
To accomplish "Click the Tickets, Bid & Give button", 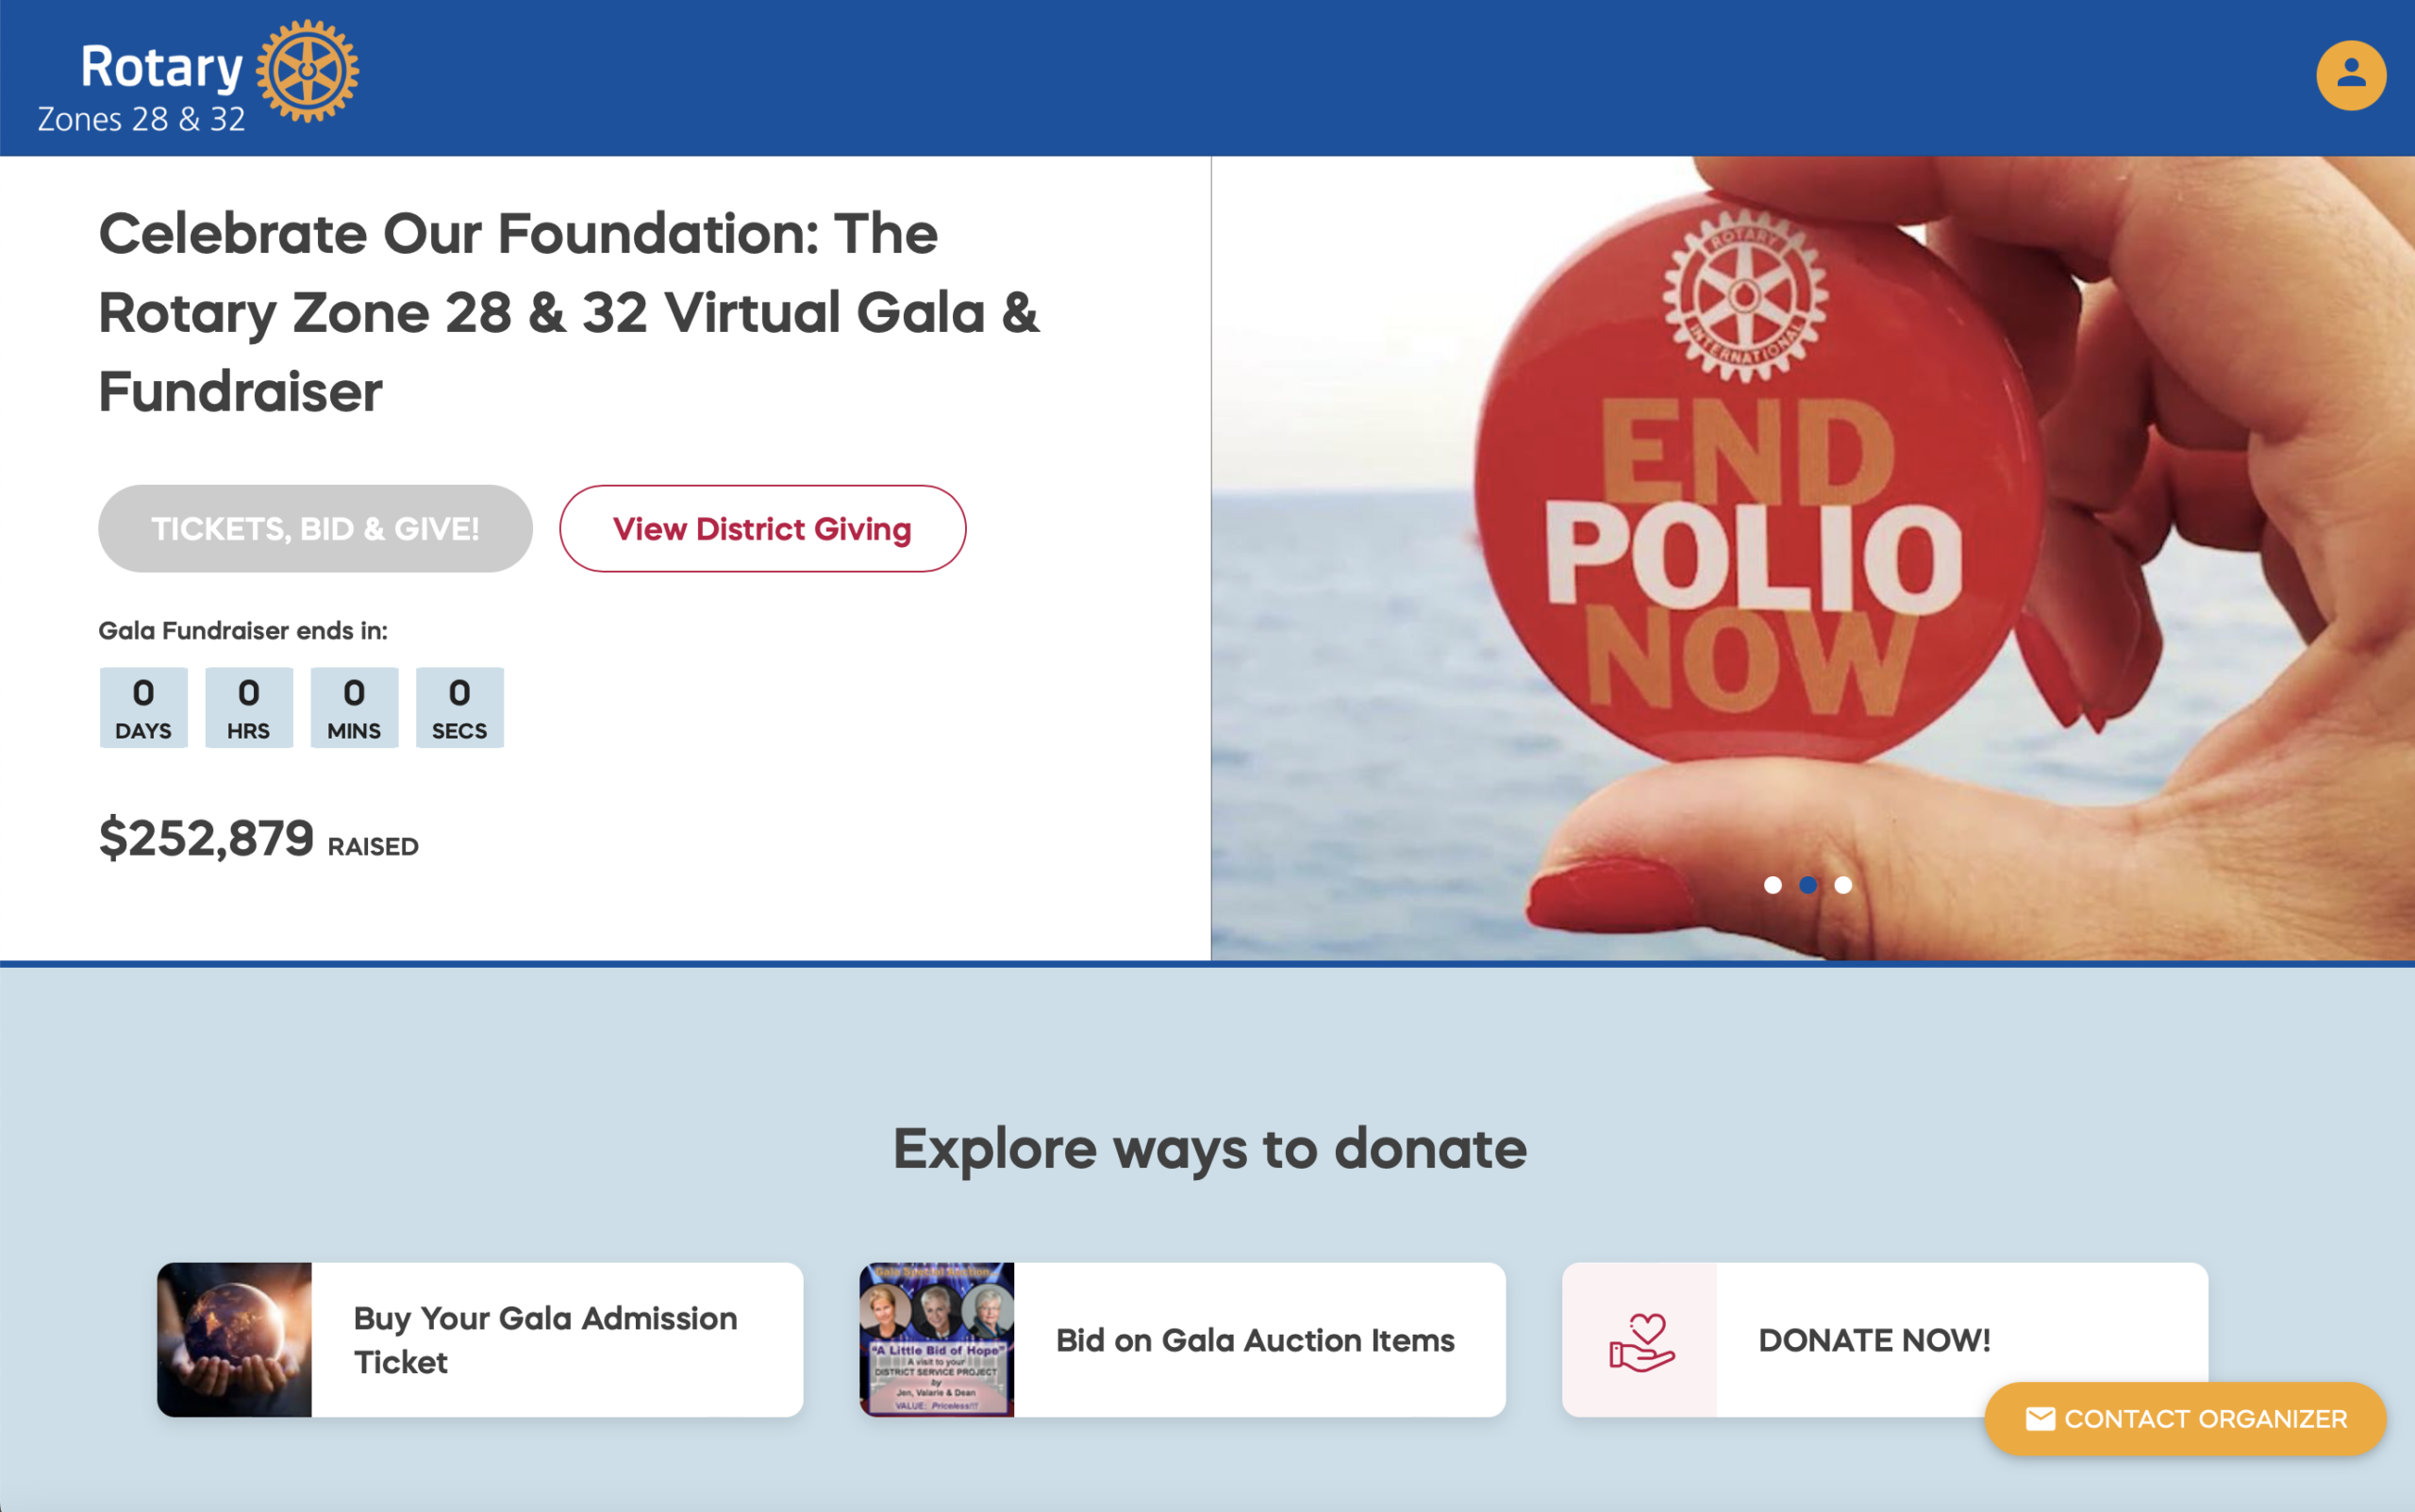I will [x=315, y=528].
